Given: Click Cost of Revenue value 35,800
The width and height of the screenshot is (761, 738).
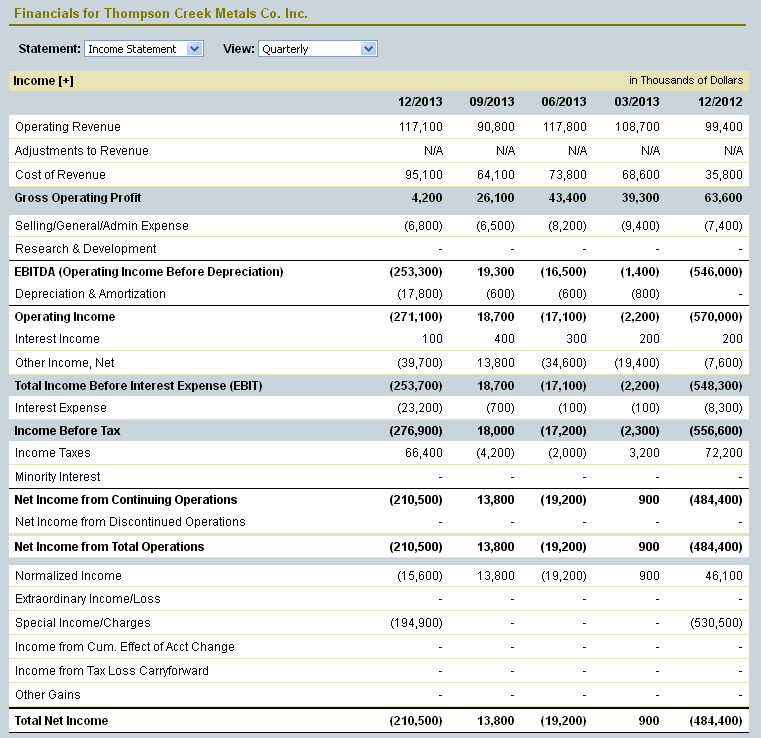Looking at the screenshot, I should (724, 175).
